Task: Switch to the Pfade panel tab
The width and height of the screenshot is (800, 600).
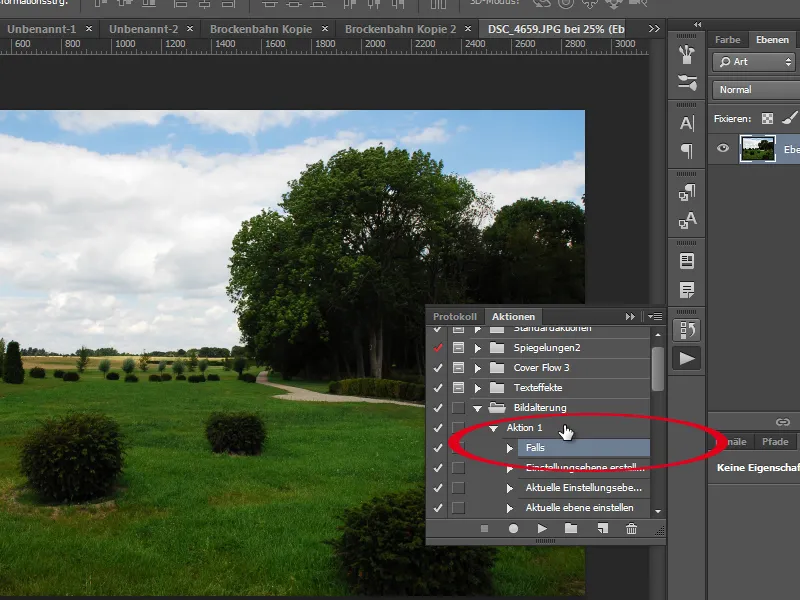Action: 775,442
